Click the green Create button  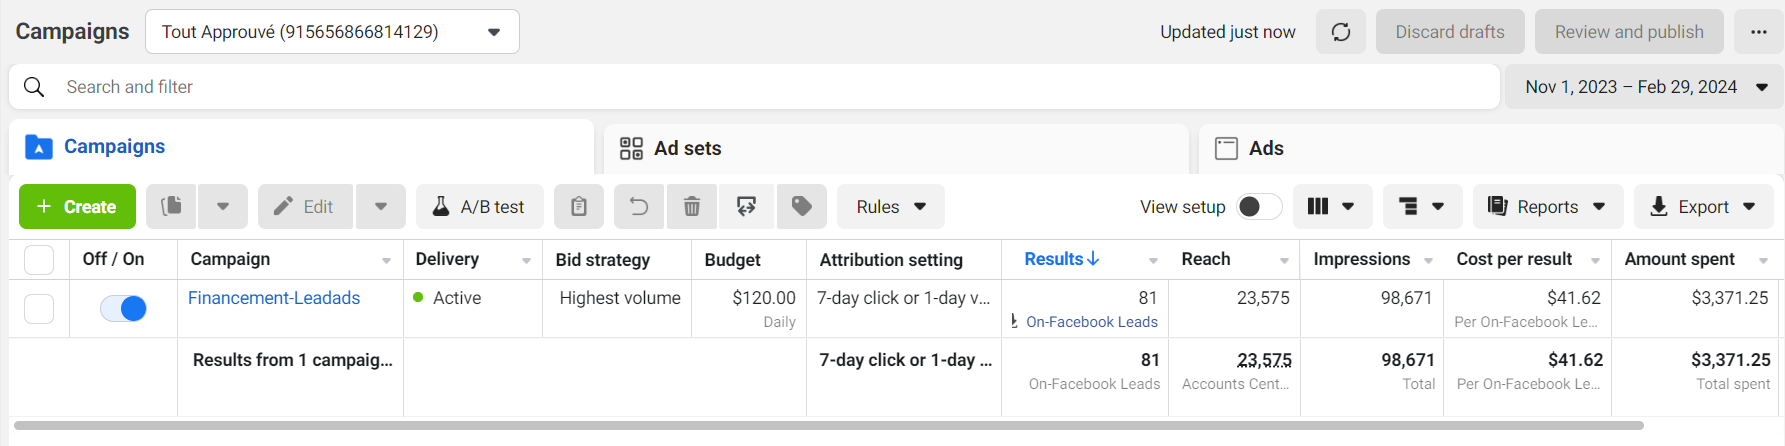click(x=77, y=207)
